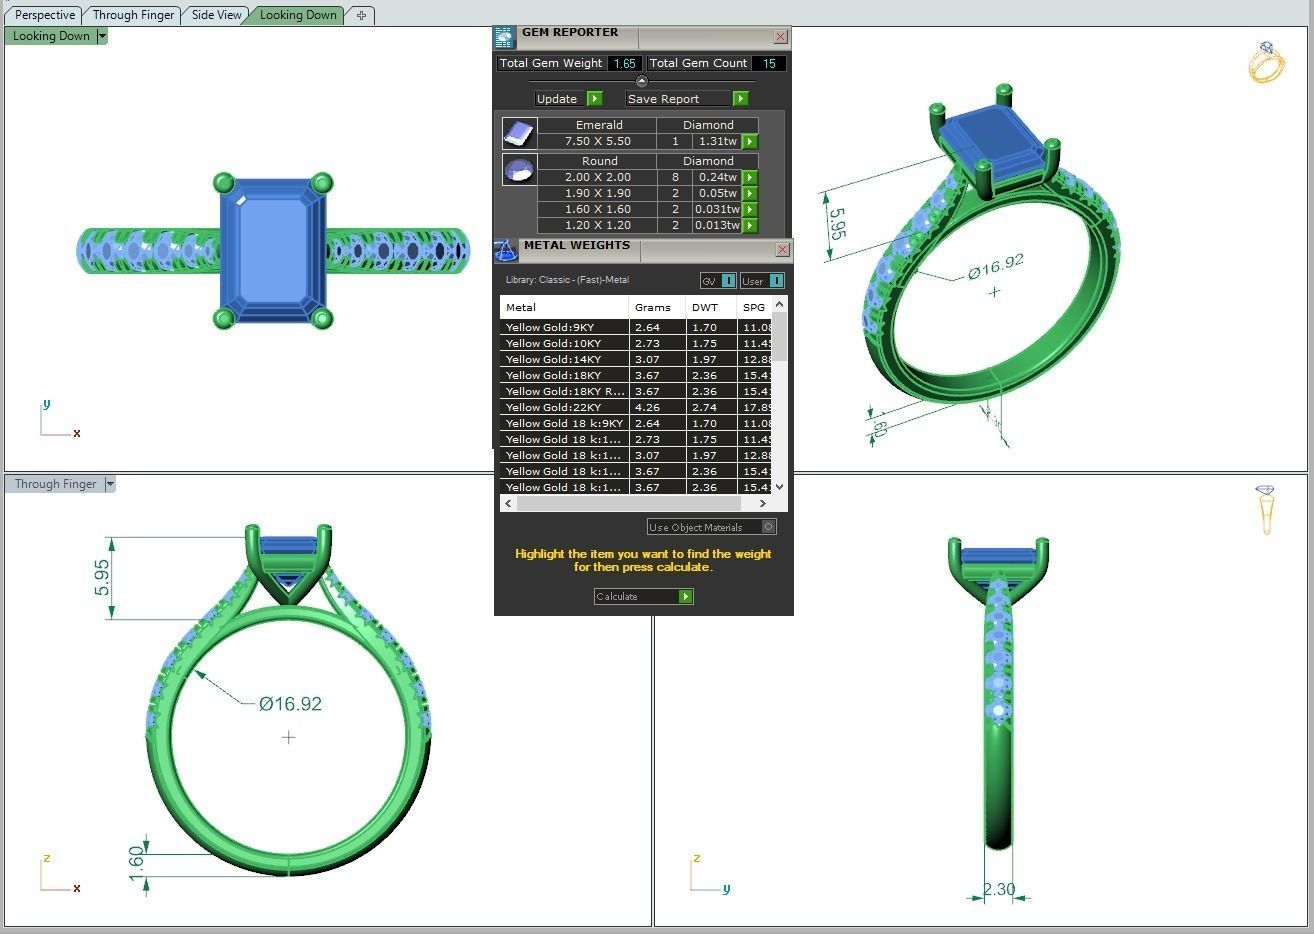
Task: Click metal list vertical scroll down arrow
Action: [779, 487]
